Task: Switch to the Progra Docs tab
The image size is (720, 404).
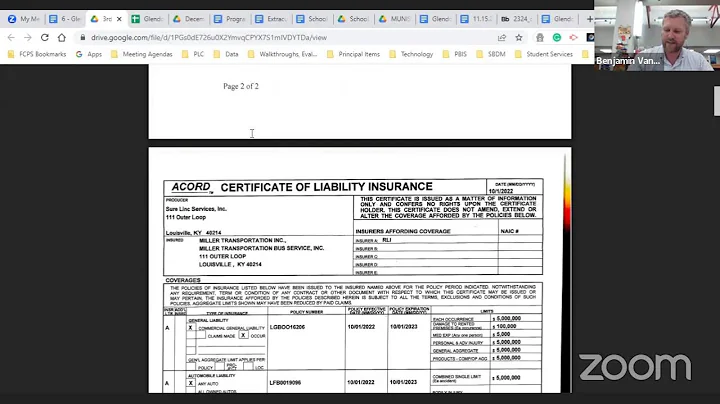Action: (230, 19)
